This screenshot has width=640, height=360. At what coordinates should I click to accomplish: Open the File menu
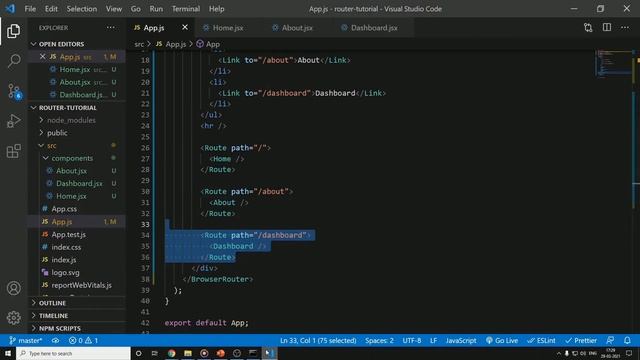(x=30, y=9)
